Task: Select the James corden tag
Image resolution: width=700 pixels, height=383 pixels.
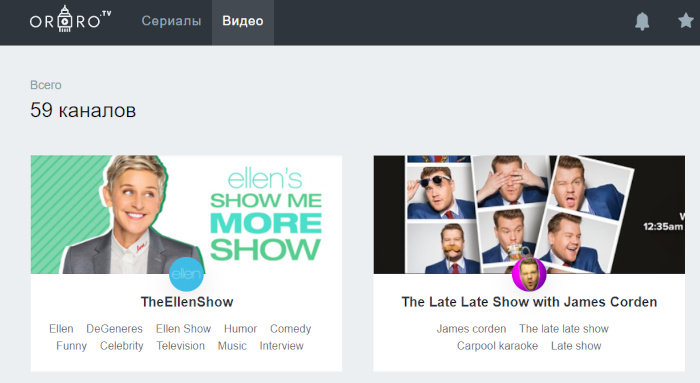Action: click(471, 329)
